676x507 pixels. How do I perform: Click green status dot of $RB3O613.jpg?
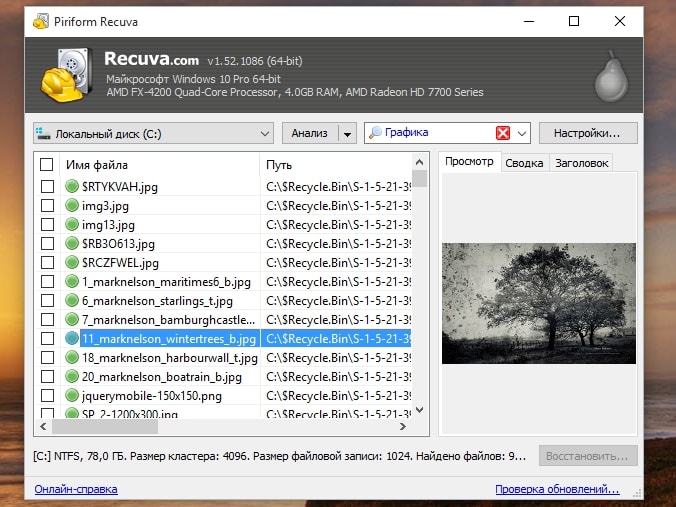[x=72, y=243]
